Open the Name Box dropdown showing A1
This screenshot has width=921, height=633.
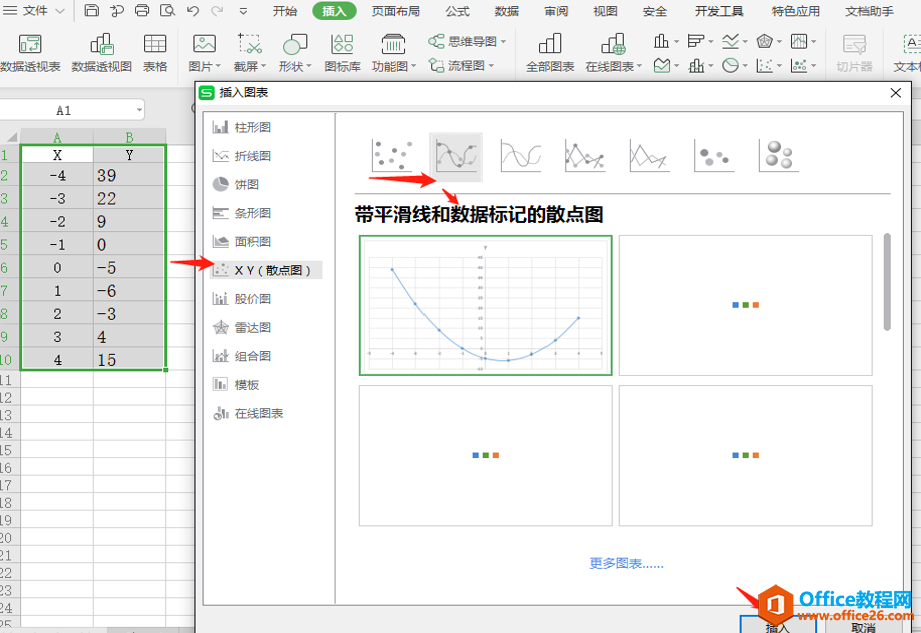click(x=139, y=110)
